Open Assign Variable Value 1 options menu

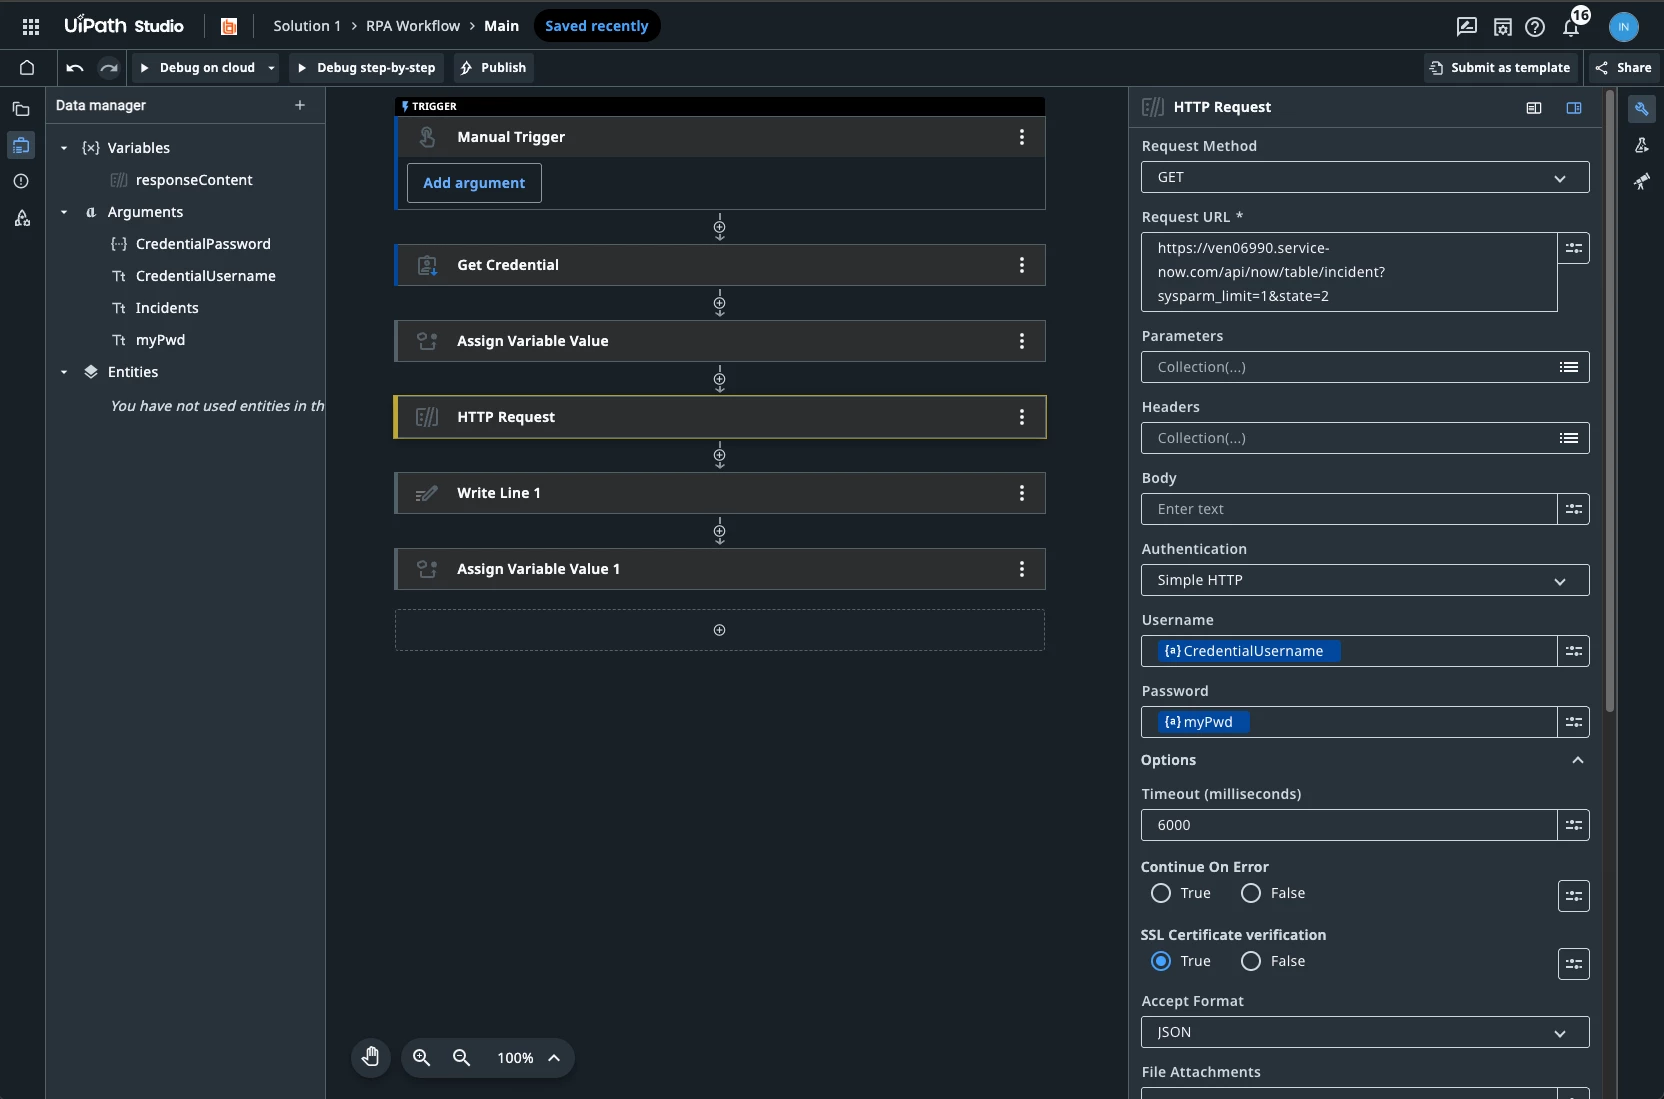pyautogui.click(x=1021, y=569)
